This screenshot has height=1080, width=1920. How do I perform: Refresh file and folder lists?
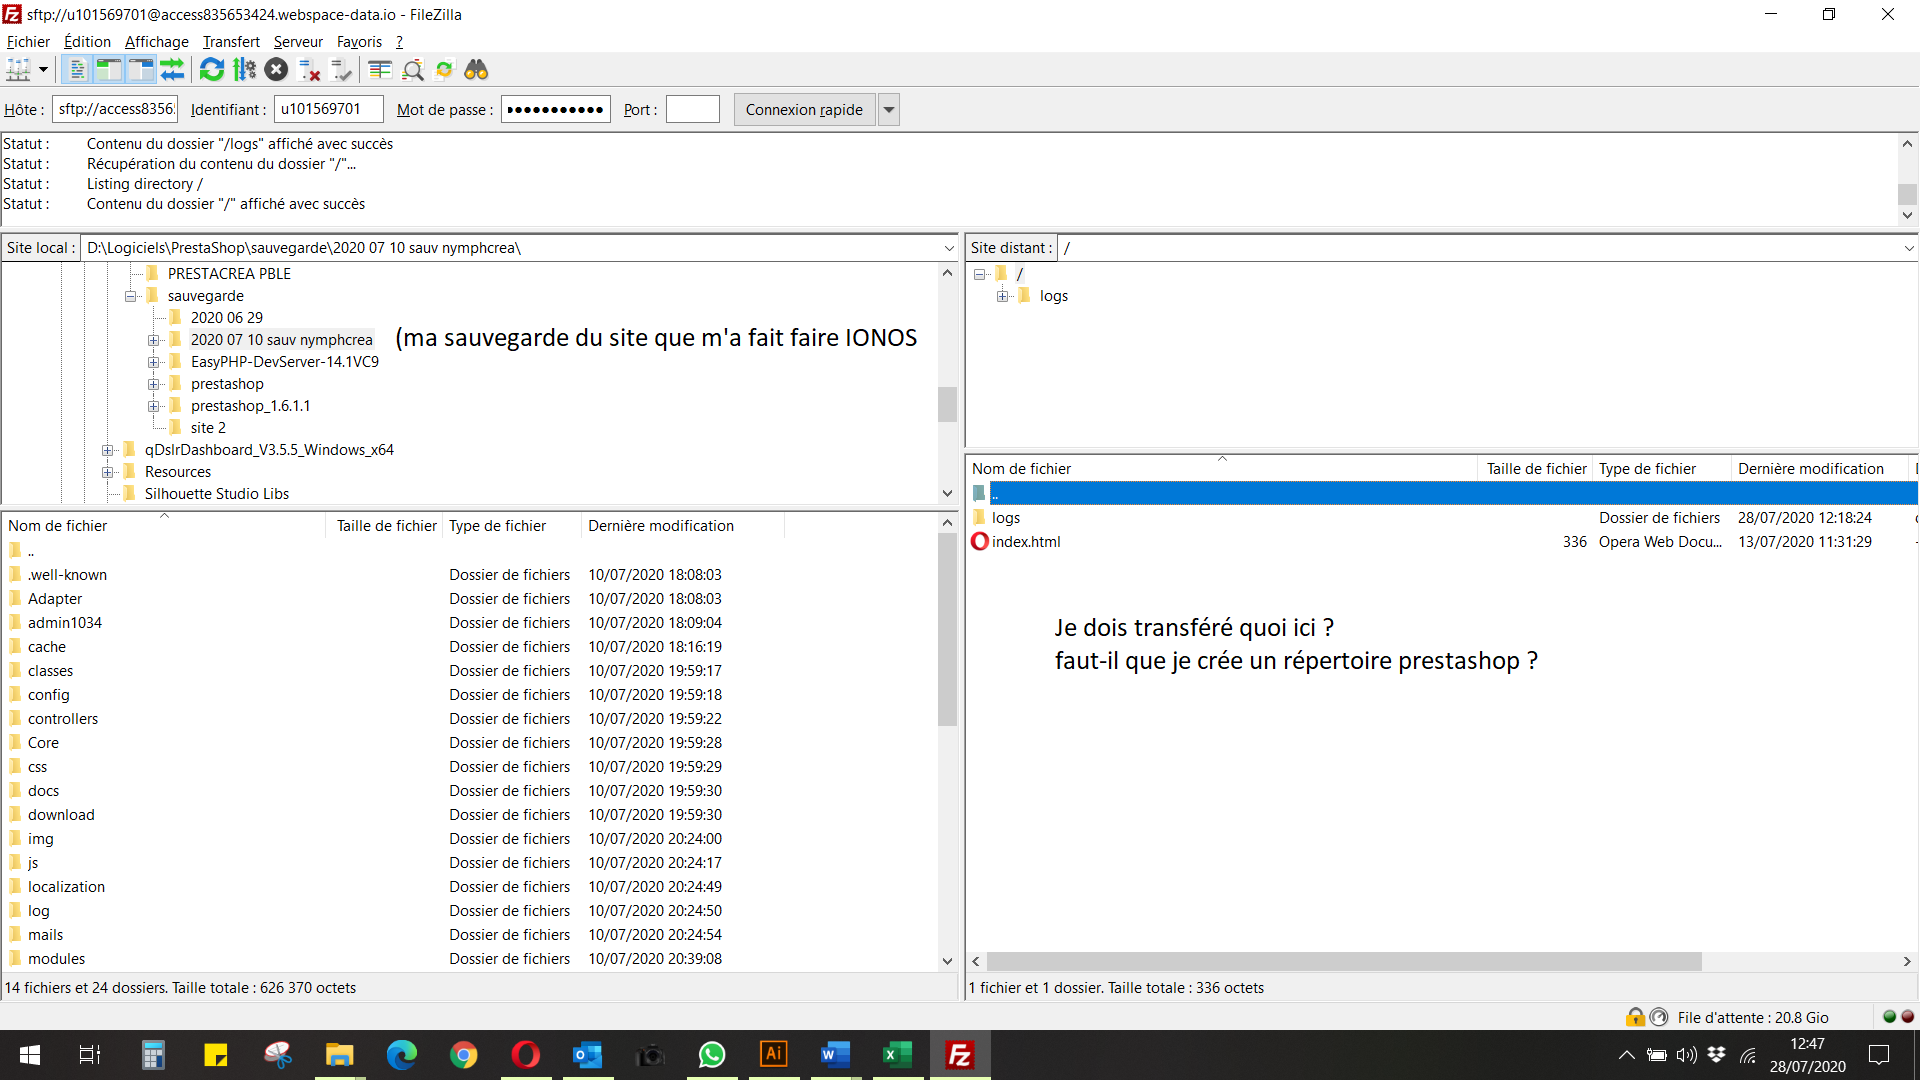[212, 70]
